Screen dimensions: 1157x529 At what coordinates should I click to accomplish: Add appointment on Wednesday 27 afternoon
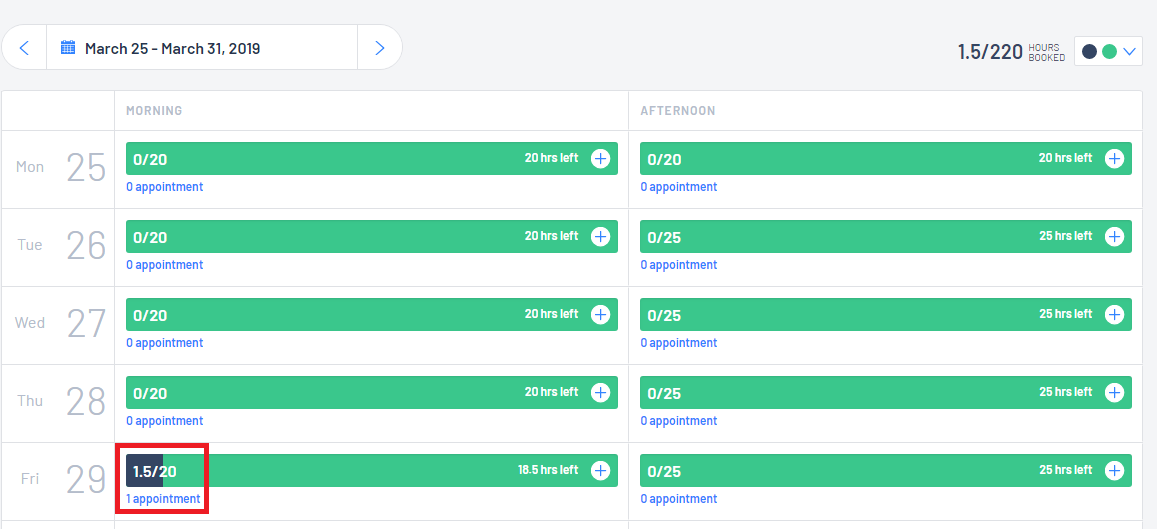click(1114, 314)
